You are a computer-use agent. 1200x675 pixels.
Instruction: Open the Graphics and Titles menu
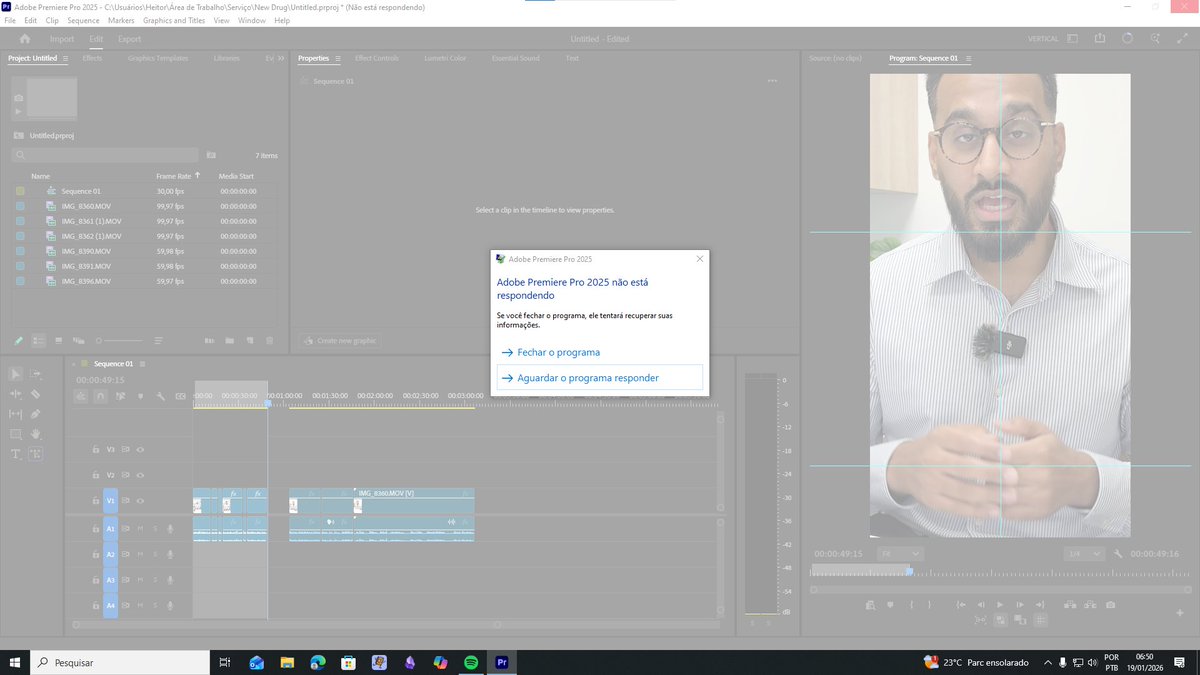tap(175, 20)
